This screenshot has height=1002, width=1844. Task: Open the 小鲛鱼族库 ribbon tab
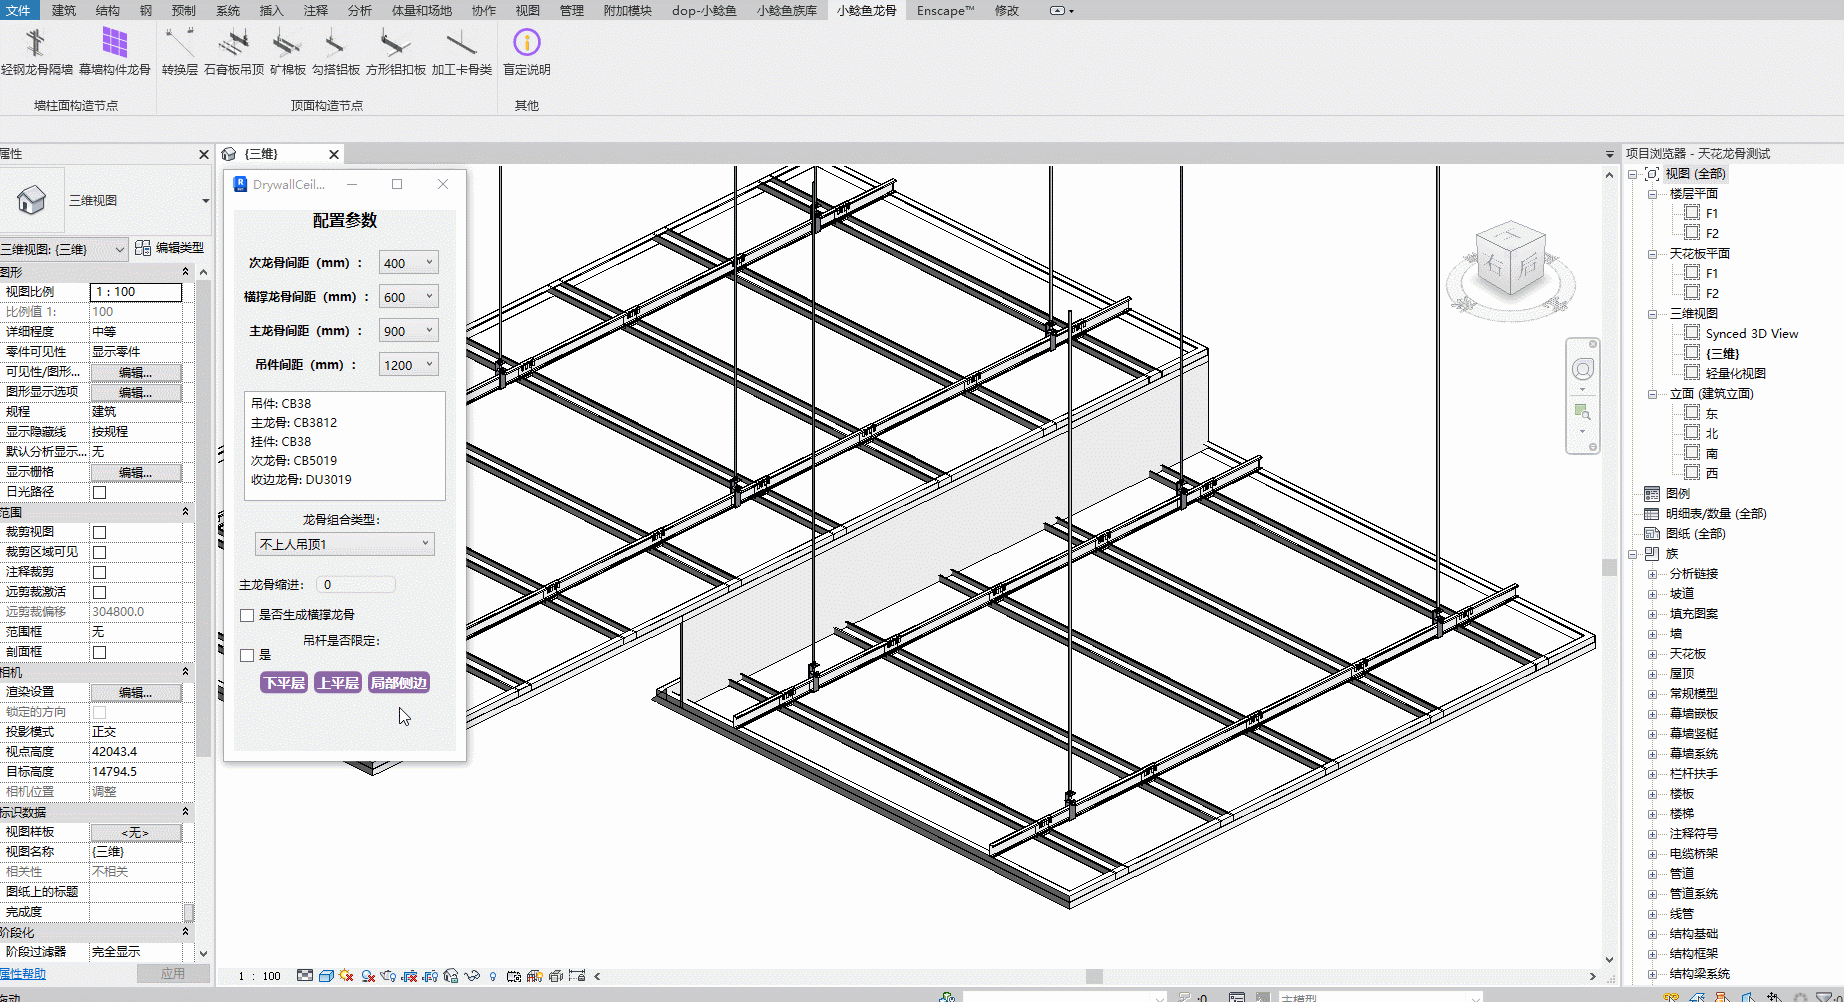tap(786, 10)
